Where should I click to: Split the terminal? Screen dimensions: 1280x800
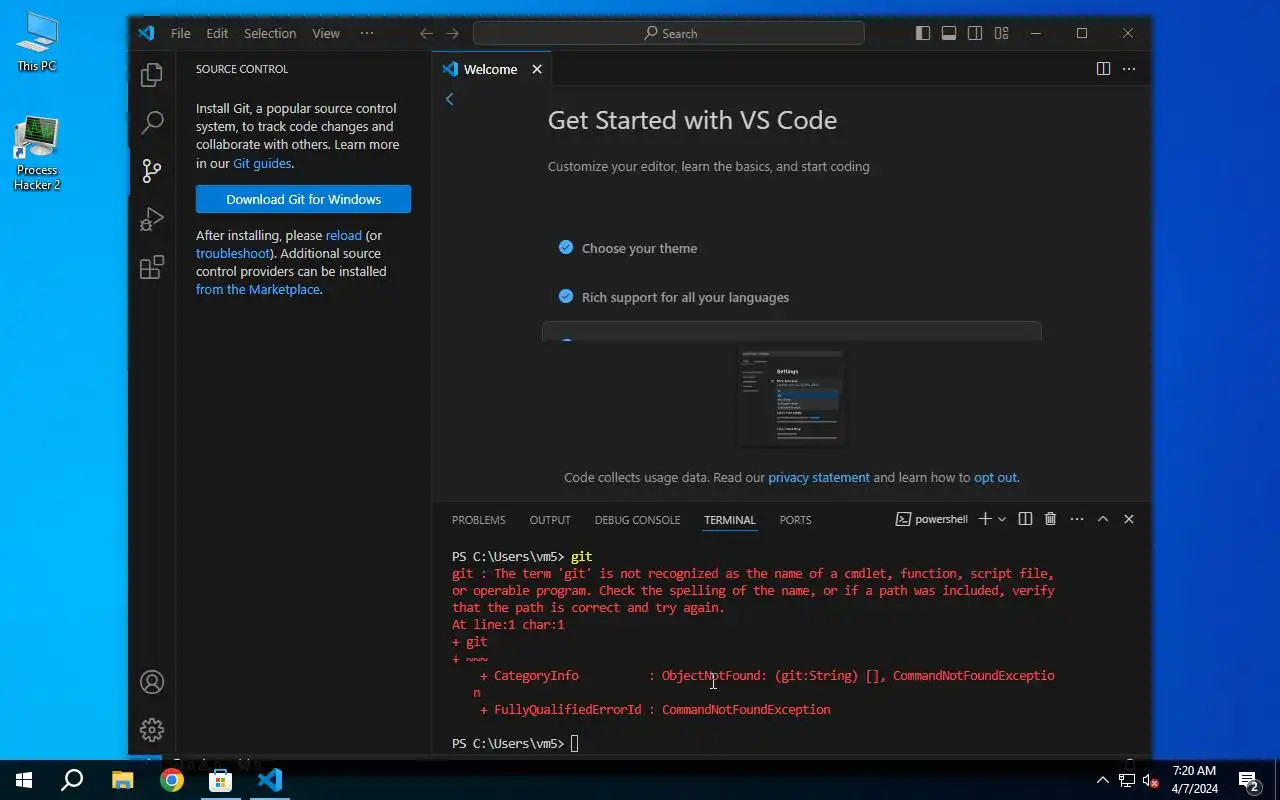tap(1025, 519)
